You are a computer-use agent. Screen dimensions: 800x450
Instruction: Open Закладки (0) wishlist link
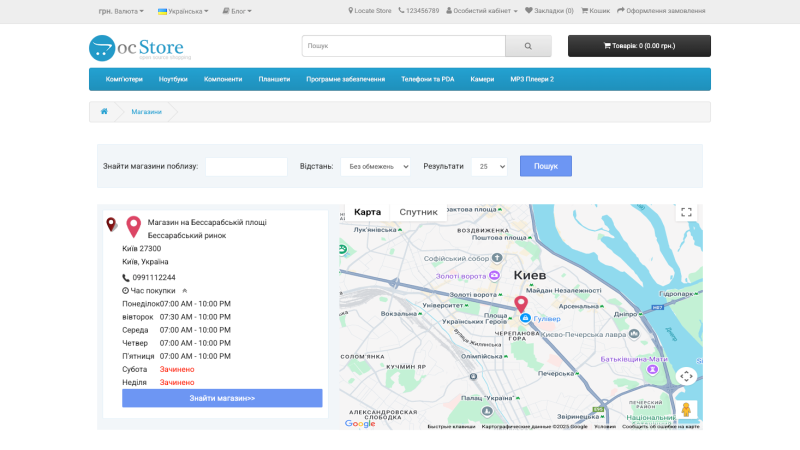tap(549, 11)
